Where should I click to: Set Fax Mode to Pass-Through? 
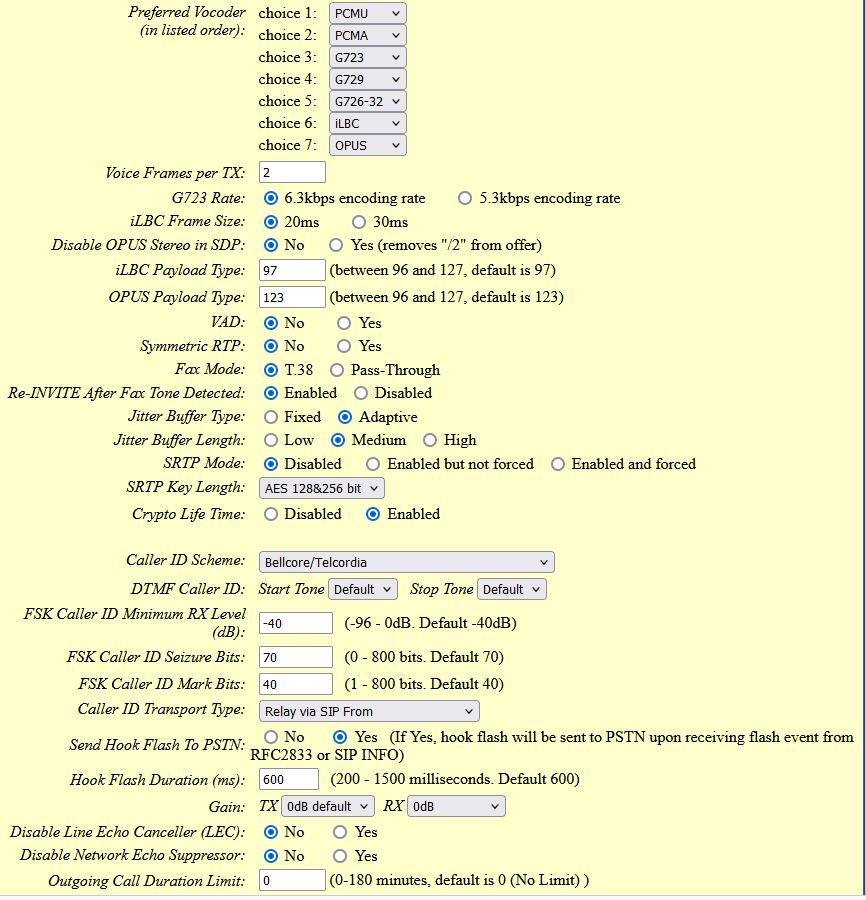point(337,370)
